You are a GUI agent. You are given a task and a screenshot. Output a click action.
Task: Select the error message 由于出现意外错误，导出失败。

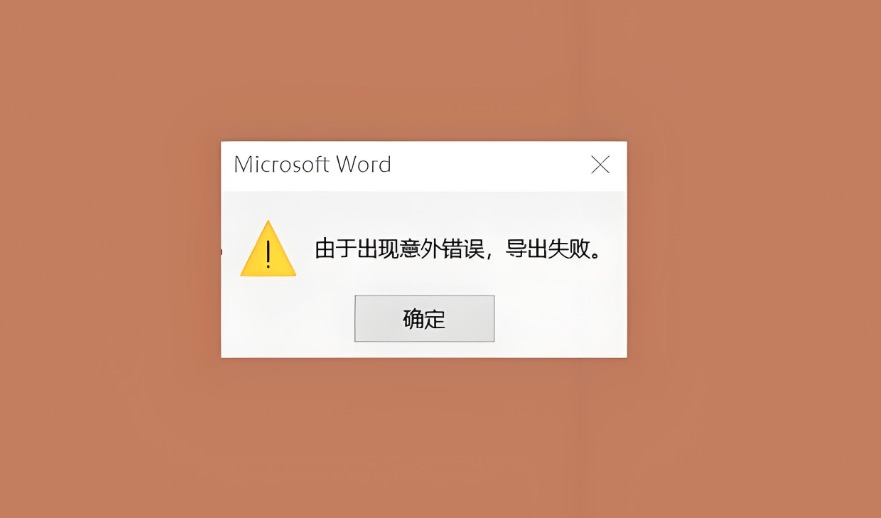click(458, 248)
